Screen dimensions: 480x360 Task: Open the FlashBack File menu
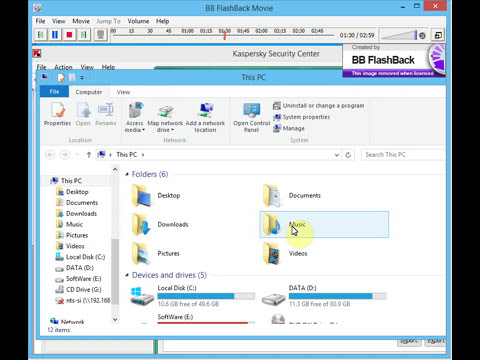pos(40,21)
